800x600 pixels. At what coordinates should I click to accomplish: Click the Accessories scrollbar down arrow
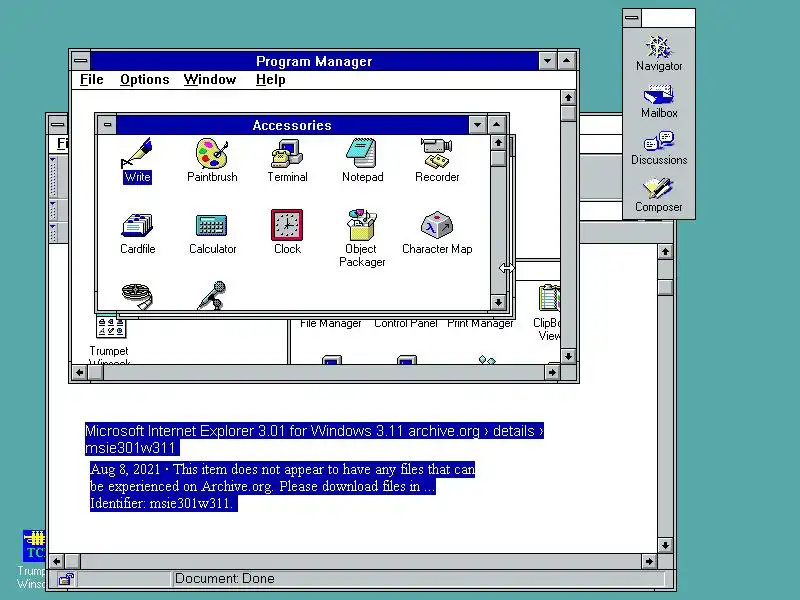(x=498, y=302)
